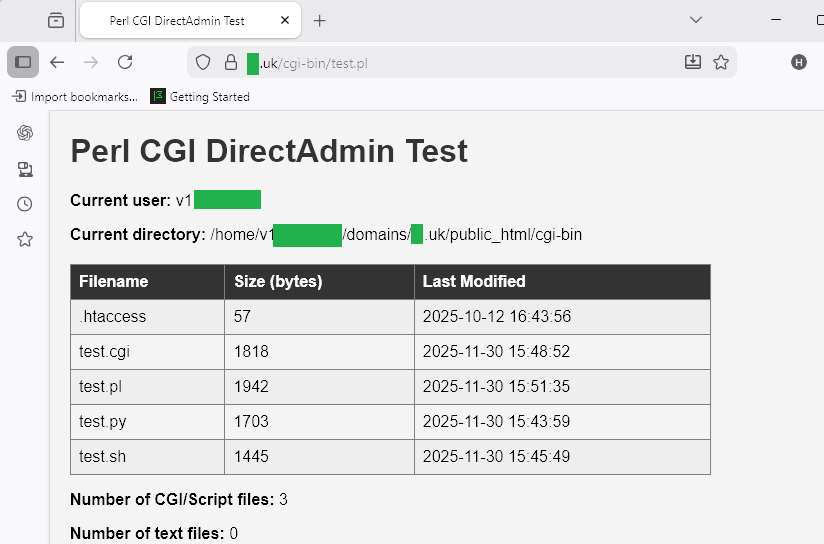Open the account profile avatar
The image size is (824, 544).
799,62
